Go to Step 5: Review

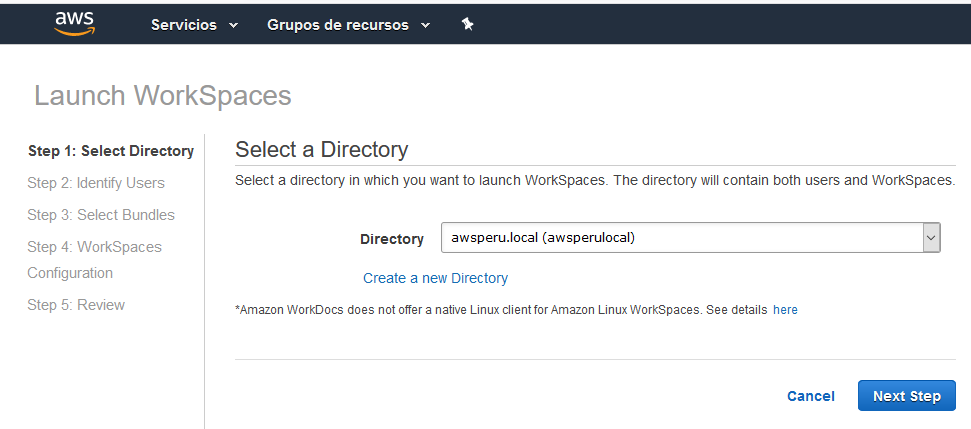(76, 305)
